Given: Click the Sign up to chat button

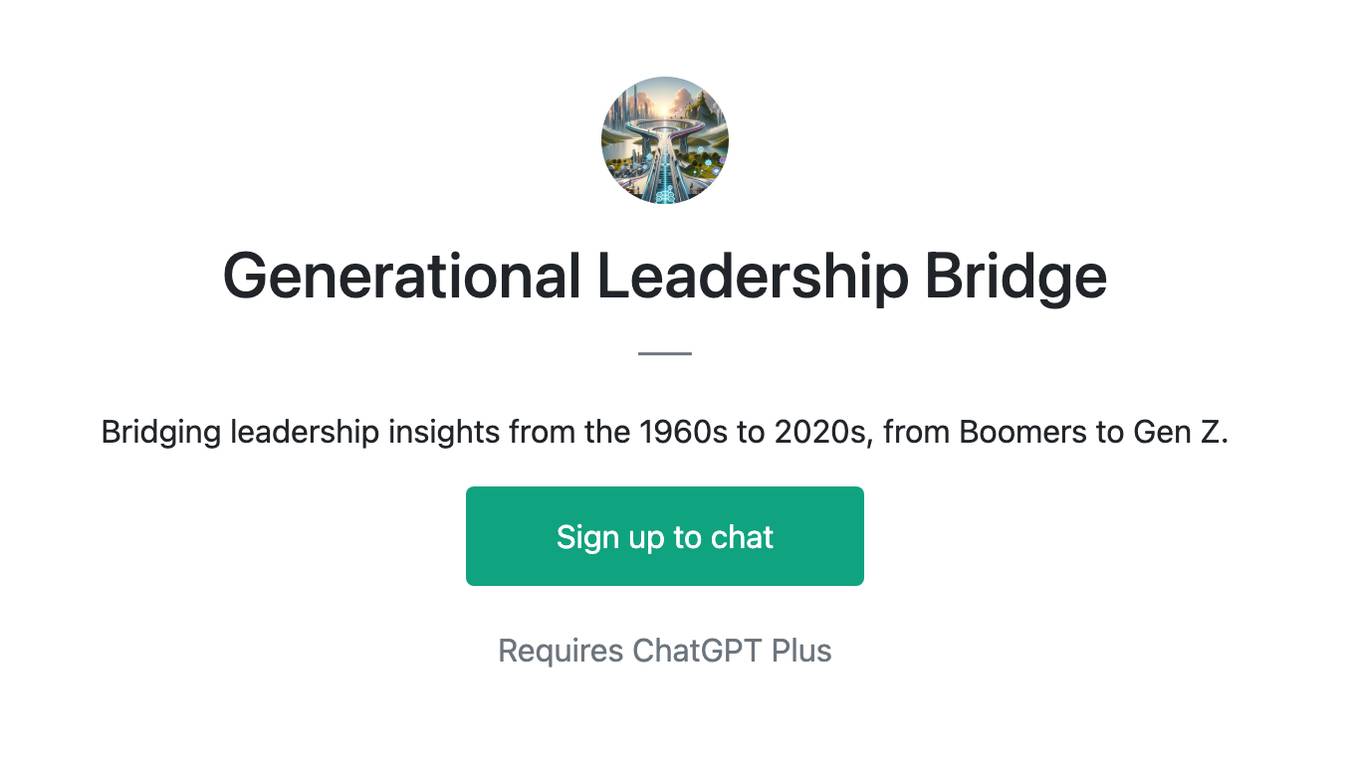Looking at the screenshot, I should coord(665,536).
